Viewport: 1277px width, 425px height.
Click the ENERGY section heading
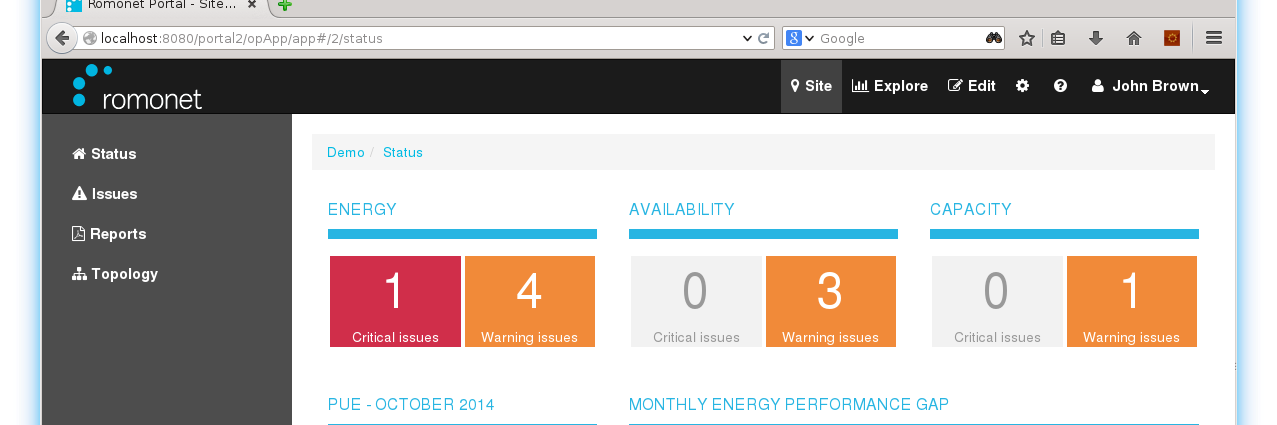pos(362,210)
